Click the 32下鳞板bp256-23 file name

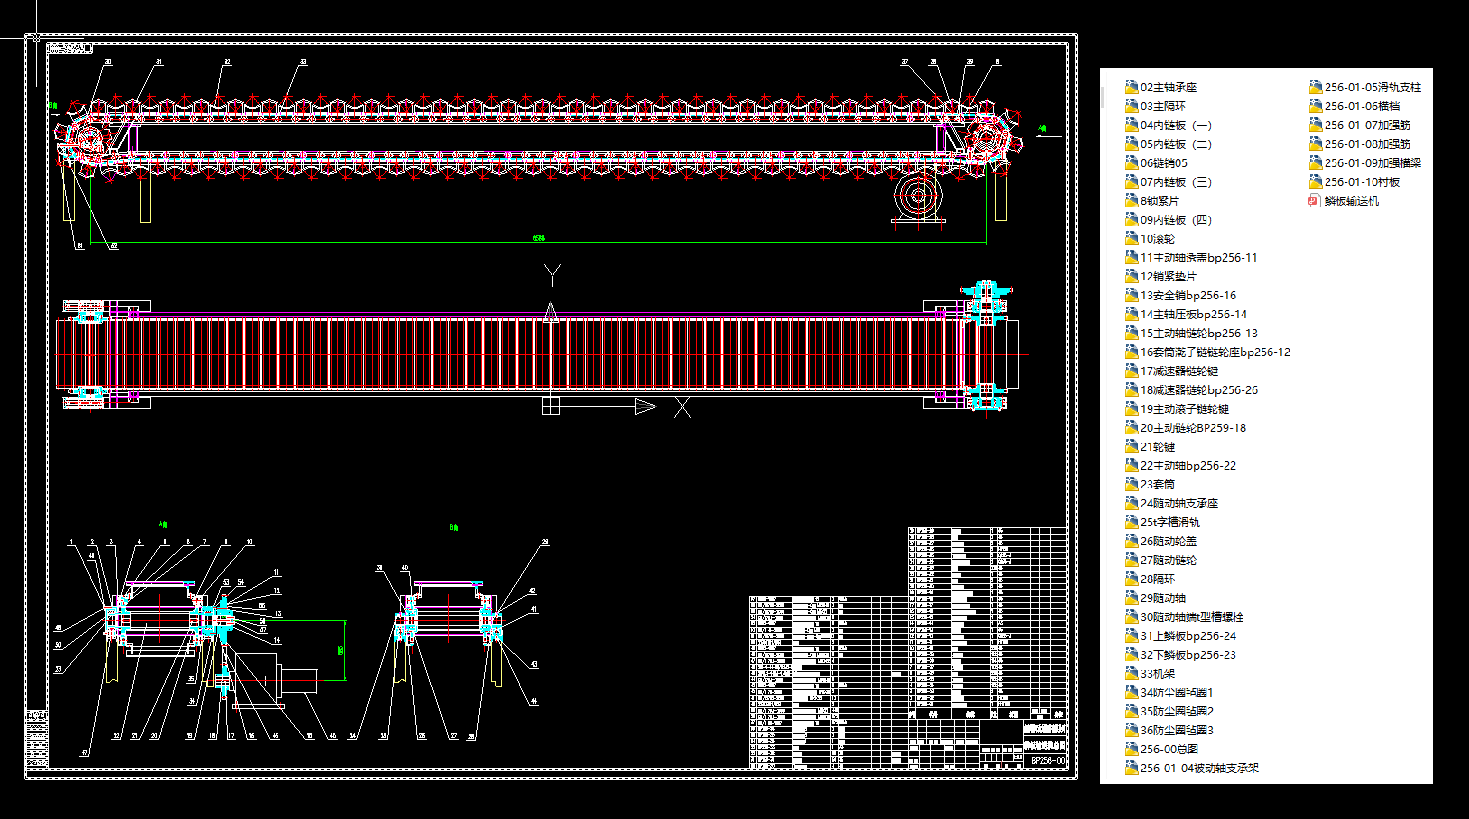1188,655
